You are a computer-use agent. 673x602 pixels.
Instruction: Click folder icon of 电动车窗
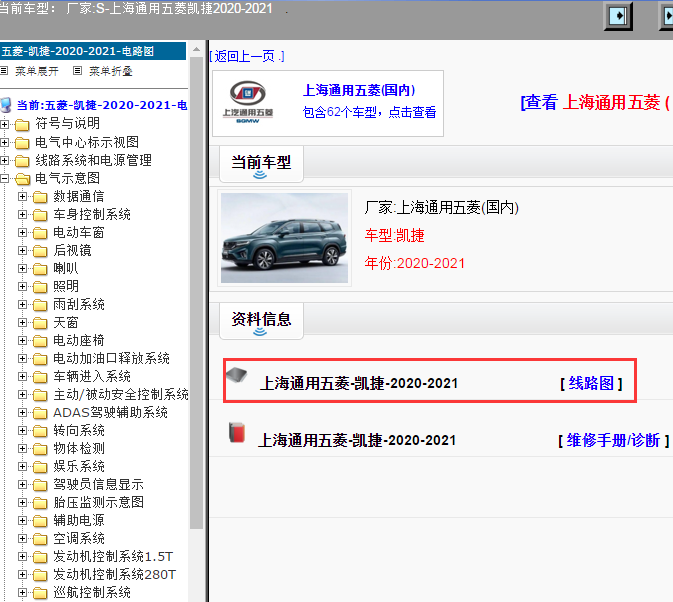(40, 233)
